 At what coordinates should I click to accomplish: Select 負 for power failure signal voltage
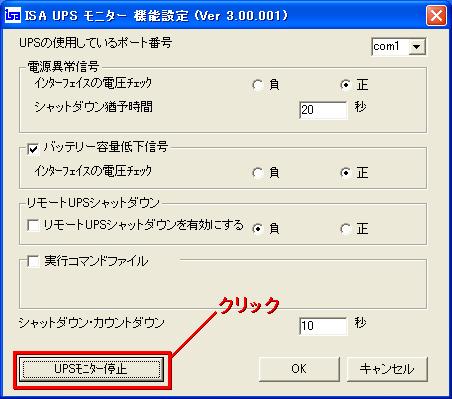click(x=257, y=85)
